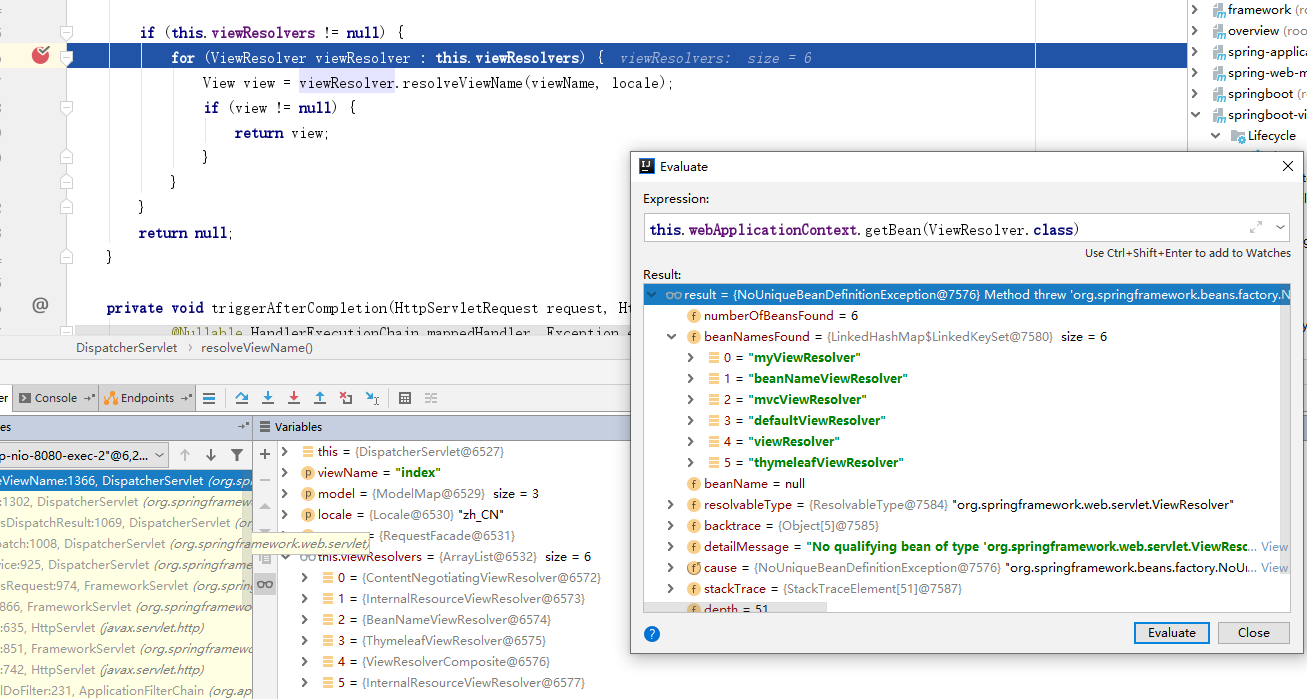Switch to the Endpoints tab
1307x699 pixels.
[146, 398]
